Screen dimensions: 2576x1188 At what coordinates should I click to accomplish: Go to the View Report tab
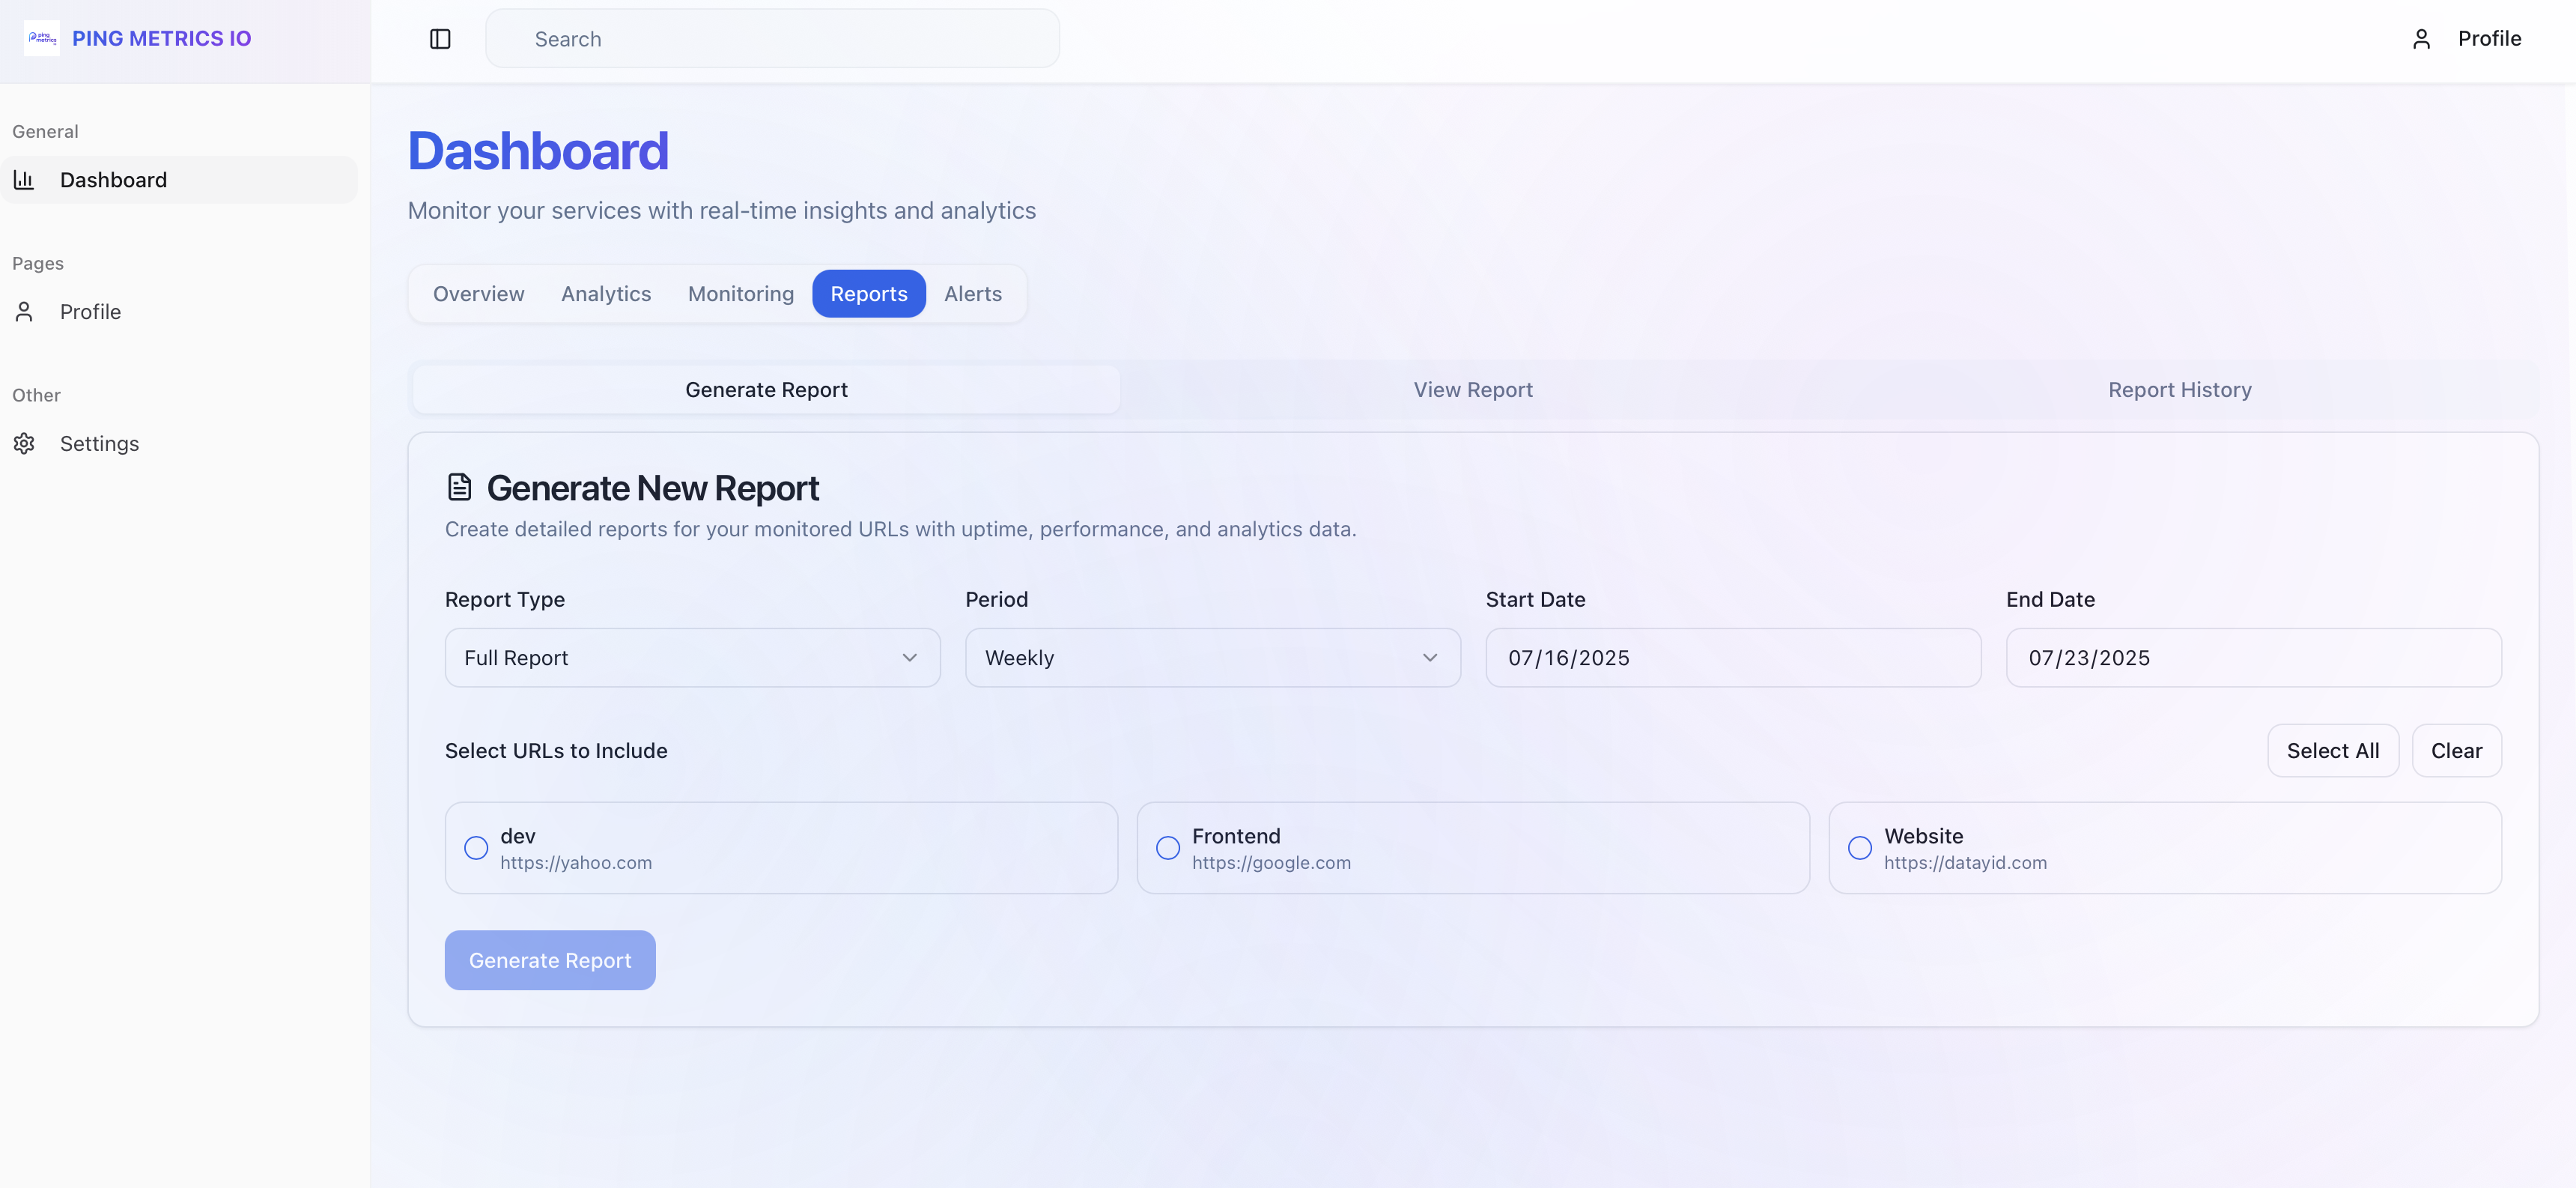(x=1472, y=390)
